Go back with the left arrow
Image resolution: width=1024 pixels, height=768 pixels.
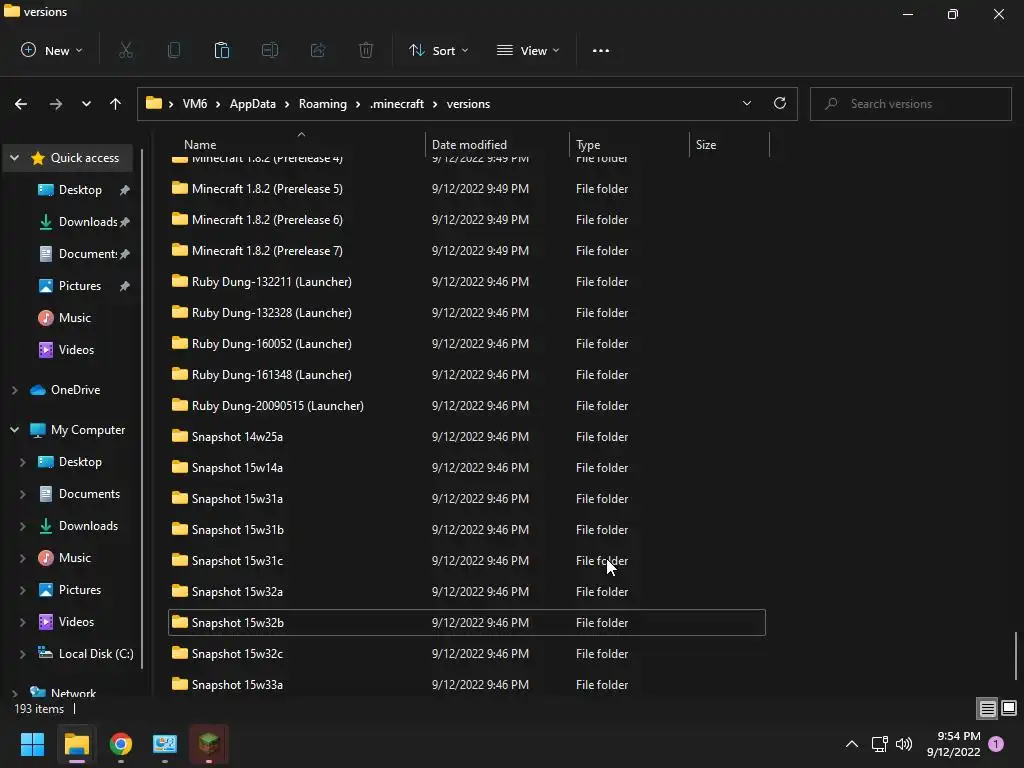click(x=21, y=104)
